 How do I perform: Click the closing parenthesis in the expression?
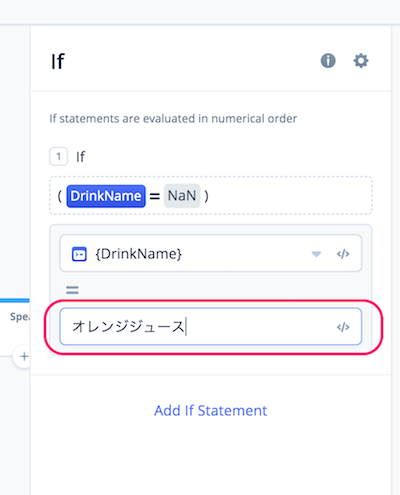coord(206,196)
